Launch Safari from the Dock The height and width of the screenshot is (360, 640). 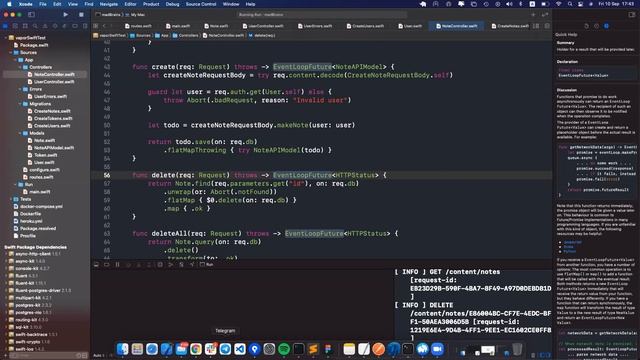coord(152,349)
